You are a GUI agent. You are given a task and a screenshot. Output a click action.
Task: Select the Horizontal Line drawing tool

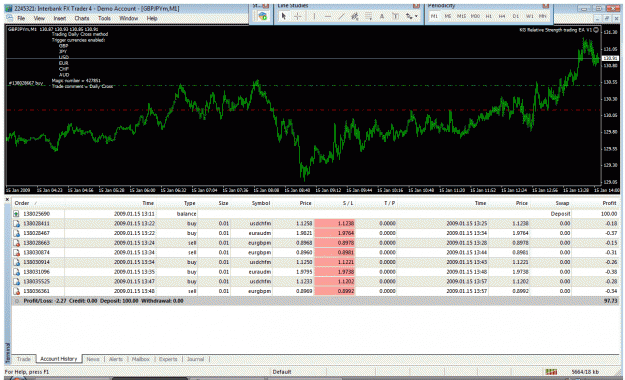coord(328,16)
